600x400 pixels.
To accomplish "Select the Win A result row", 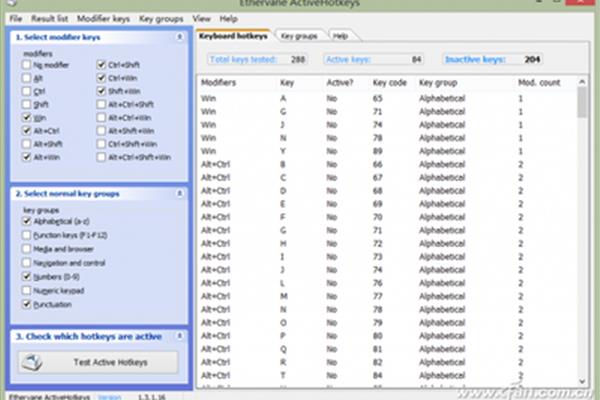I will click(387, 98).
